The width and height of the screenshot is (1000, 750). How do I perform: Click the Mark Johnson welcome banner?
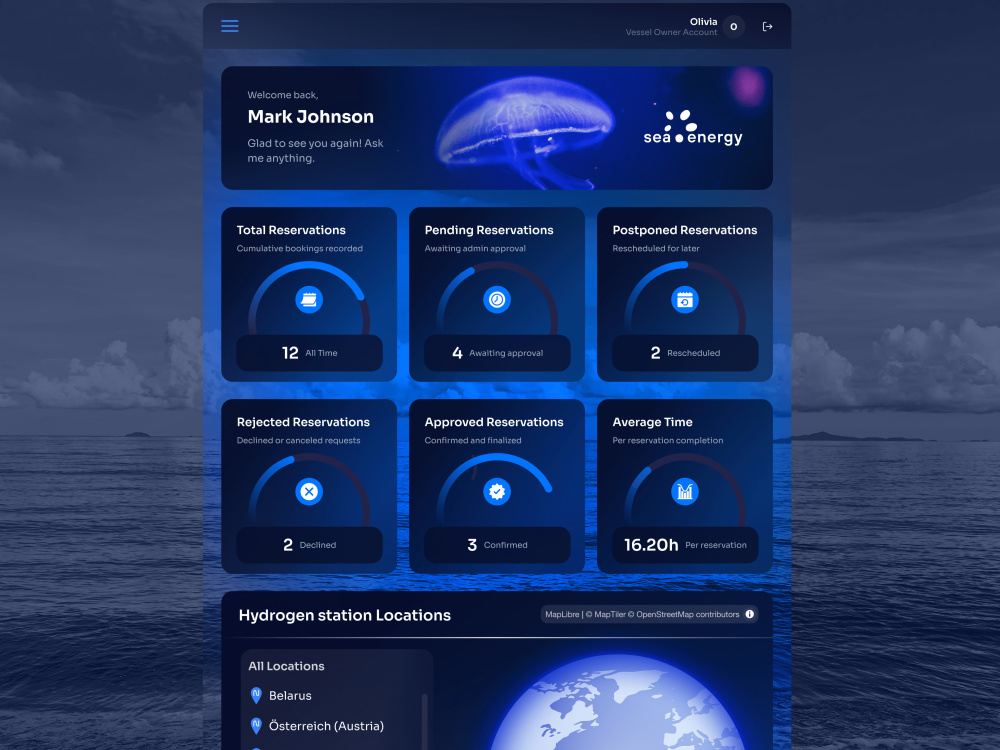click(x=497, y=128)
